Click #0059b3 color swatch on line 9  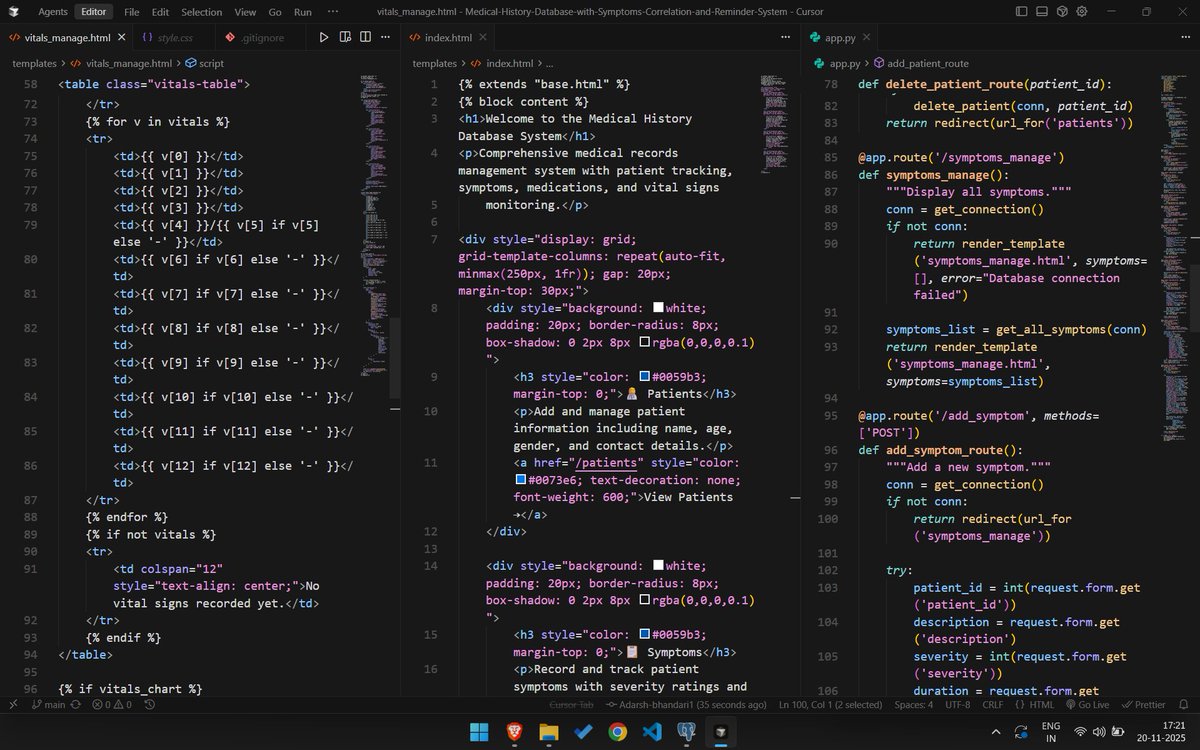(x=644, y=377)
